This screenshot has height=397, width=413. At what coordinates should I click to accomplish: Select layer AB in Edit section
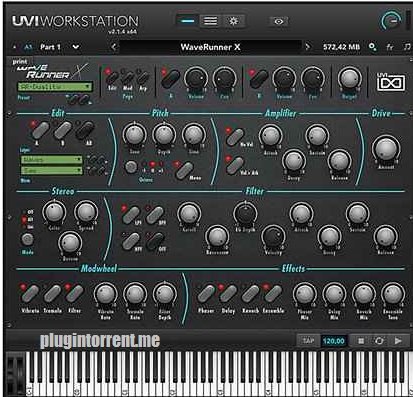coord(85,130)
